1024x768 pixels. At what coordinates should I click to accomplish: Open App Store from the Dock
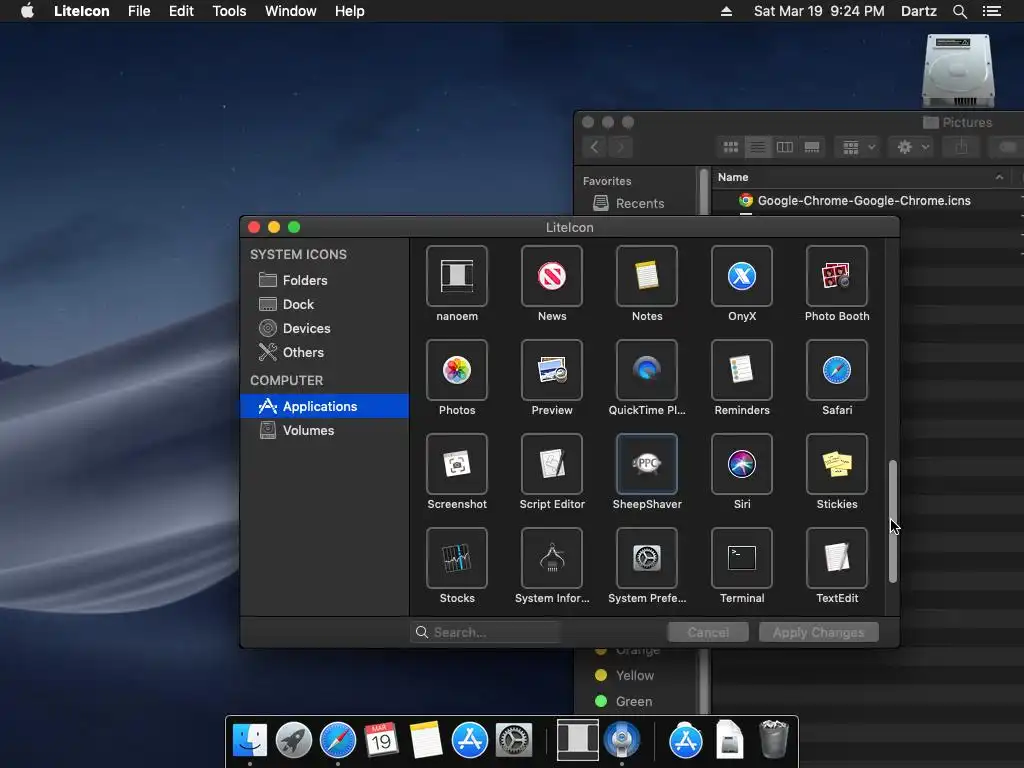coord(470,740)
